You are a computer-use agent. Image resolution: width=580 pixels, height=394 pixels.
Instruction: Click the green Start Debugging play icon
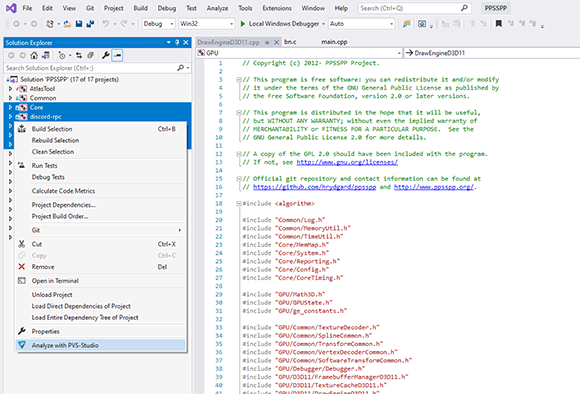(243, 24)
